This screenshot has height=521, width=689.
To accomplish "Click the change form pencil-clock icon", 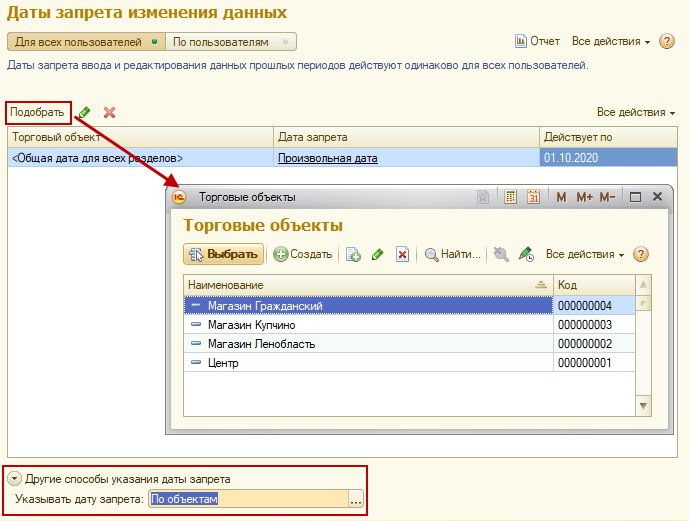I will click(526, 254).
